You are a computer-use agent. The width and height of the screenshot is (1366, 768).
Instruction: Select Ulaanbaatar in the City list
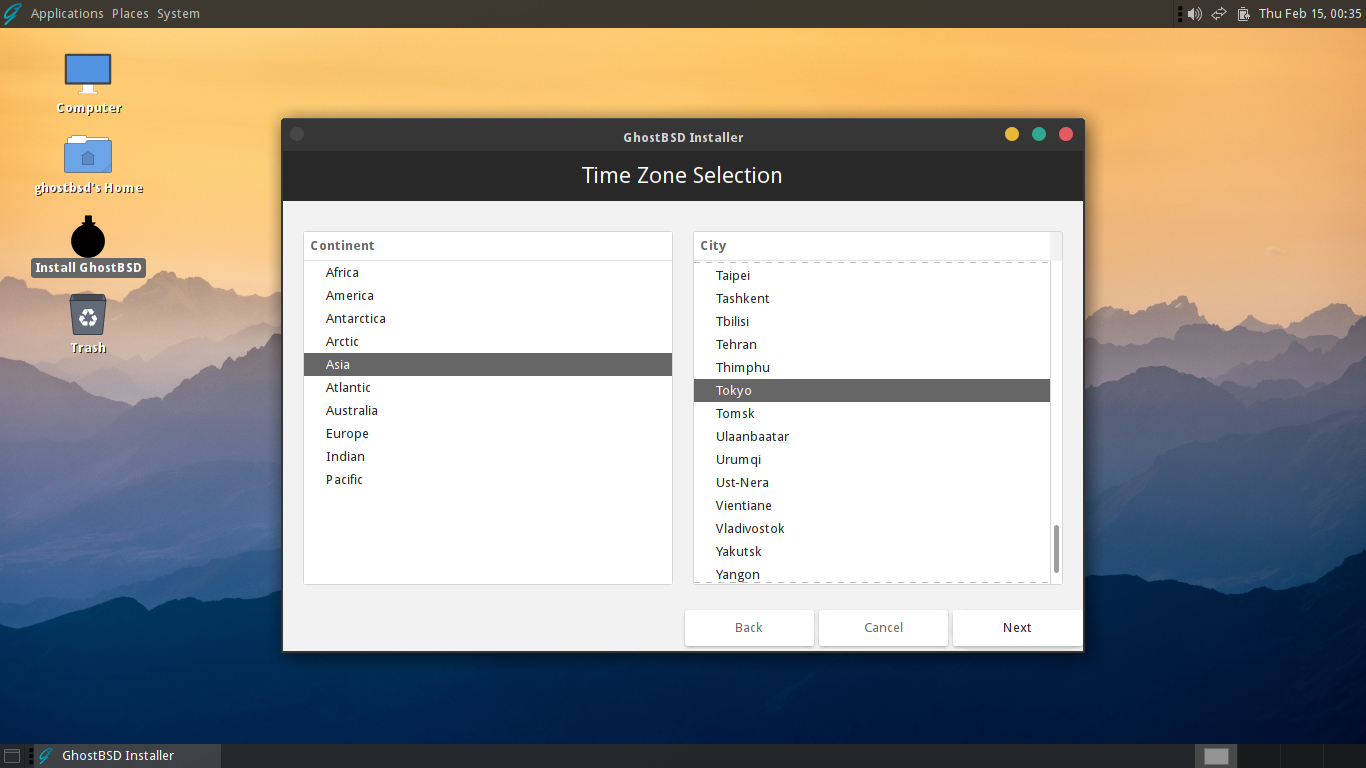click(872, 437)
